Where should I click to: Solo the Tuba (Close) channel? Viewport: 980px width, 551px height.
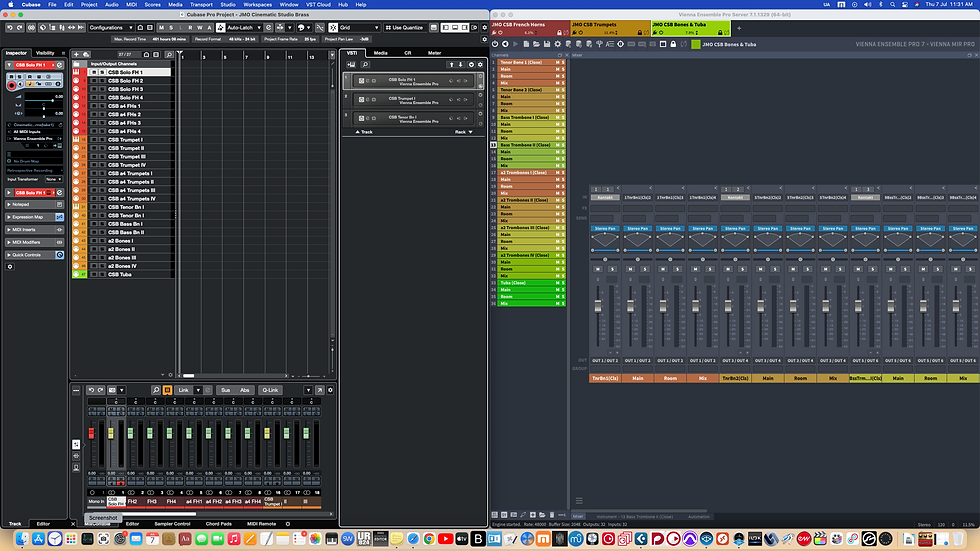[563, 283]
